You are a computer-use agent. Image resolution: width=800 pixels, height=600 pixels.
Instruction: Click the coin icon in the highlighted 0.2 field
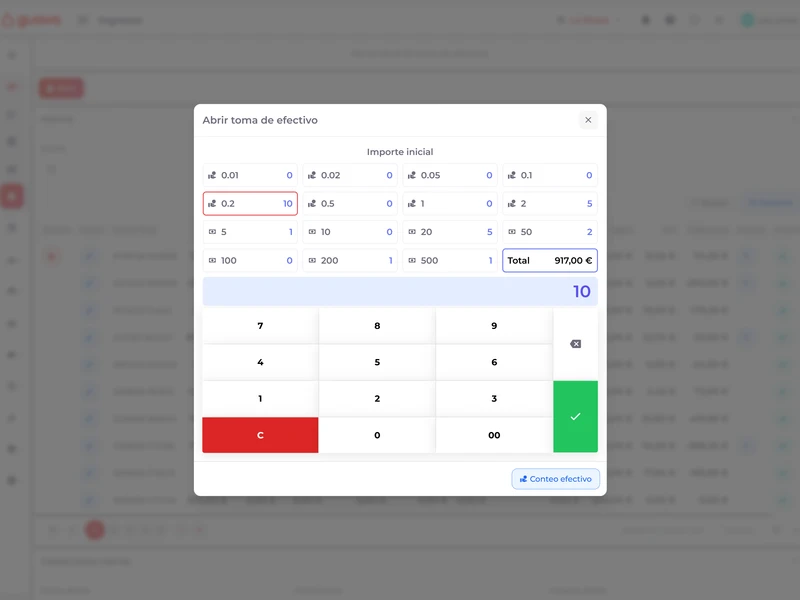coord(214,203)
